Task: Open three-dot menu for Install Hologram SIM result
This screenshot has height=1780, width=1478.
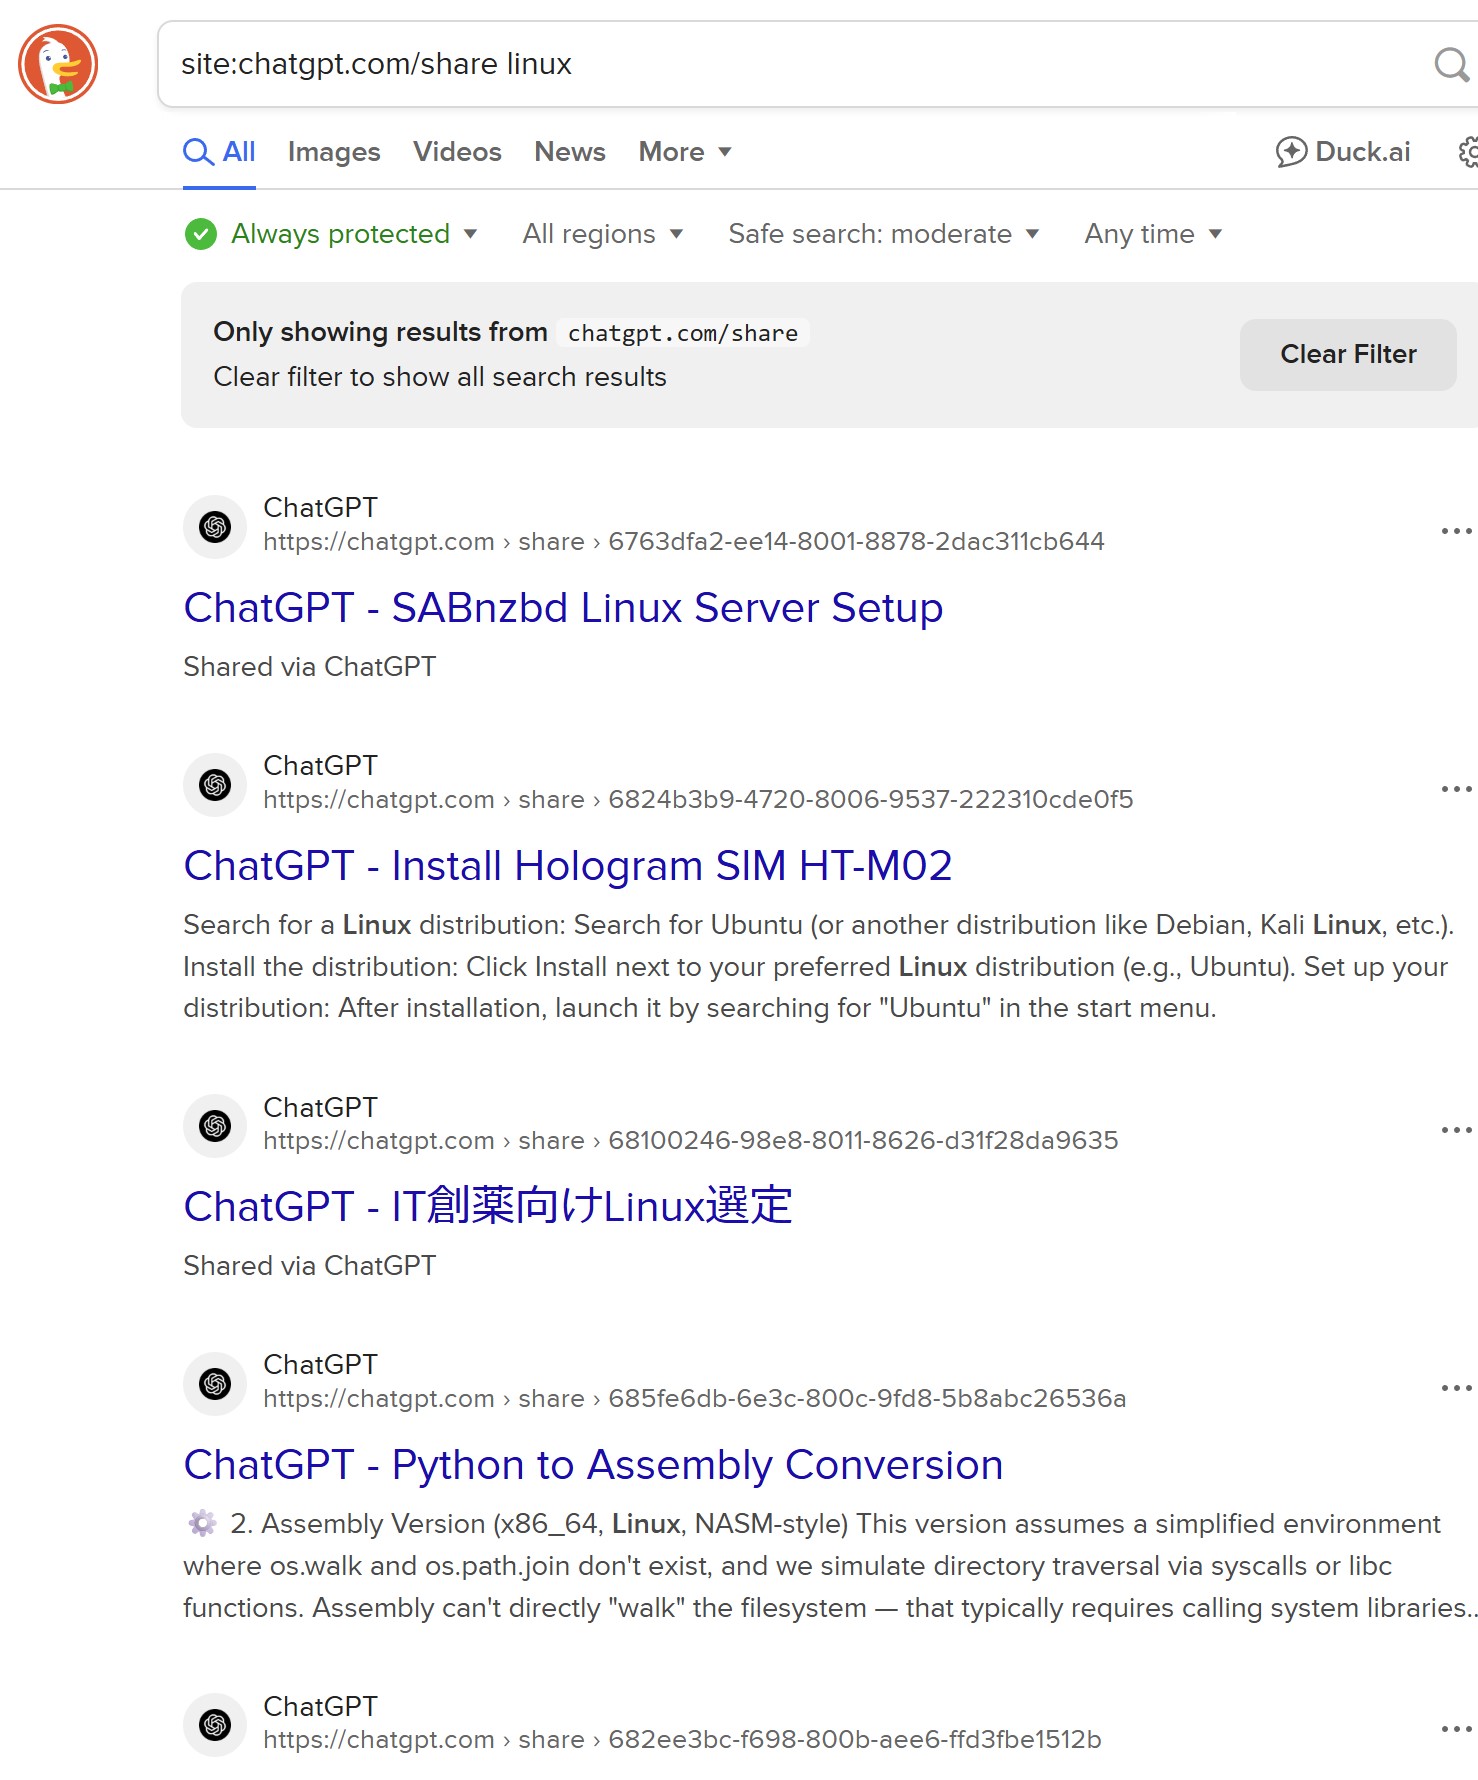Action: click(1456, 788)
